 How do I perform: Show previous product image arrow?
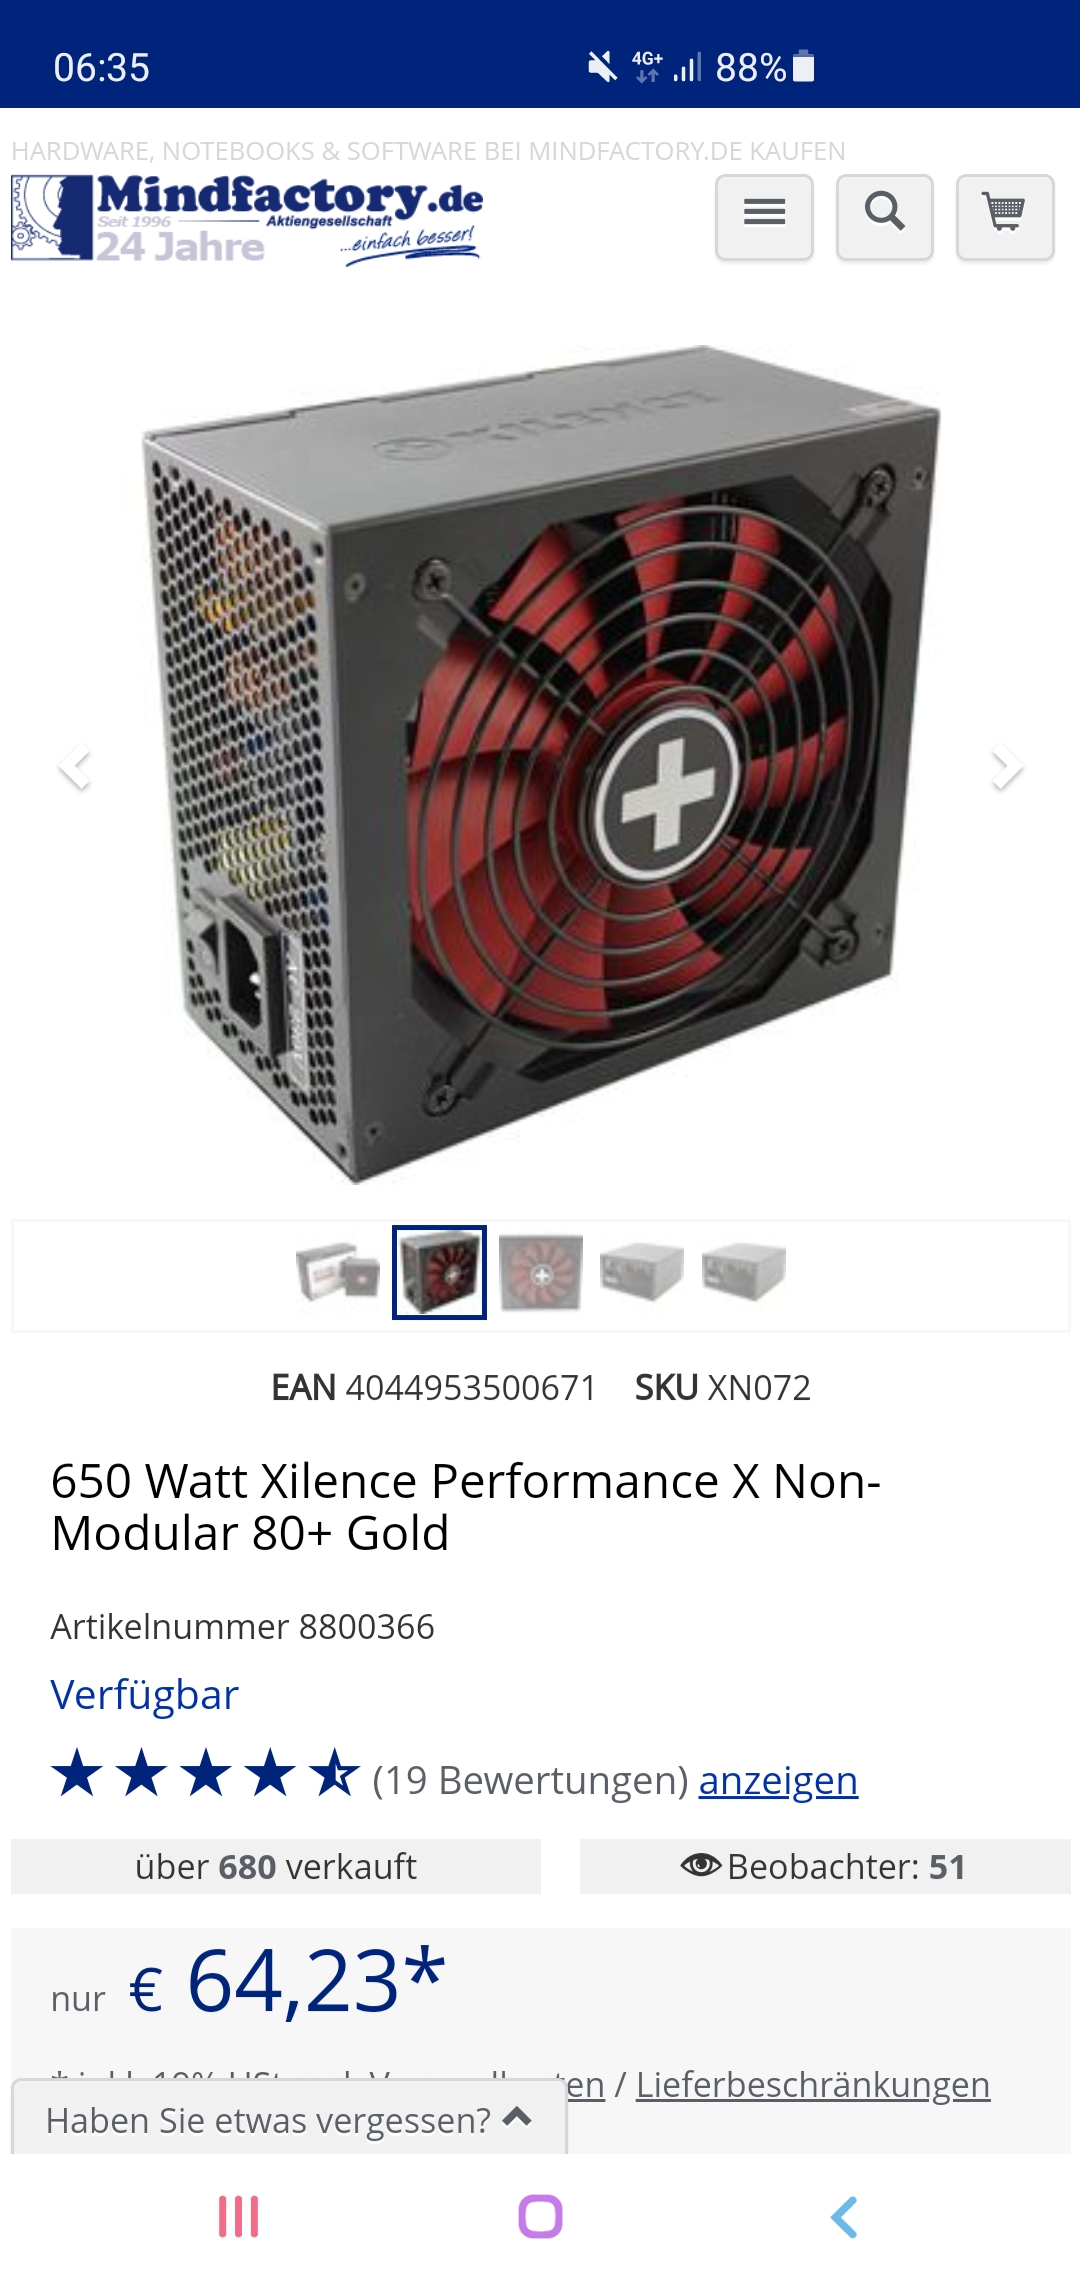(x=75, y=767)
